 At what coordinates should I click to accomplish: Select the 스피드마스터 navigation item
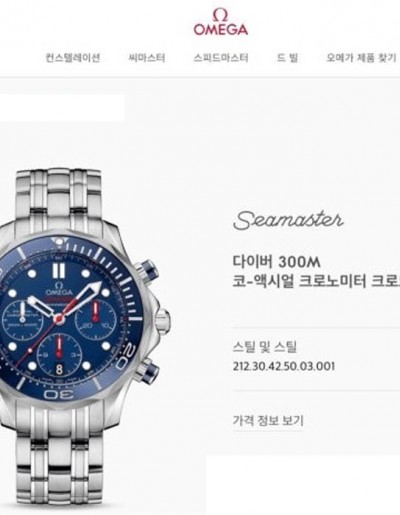(x=221, y=58)
